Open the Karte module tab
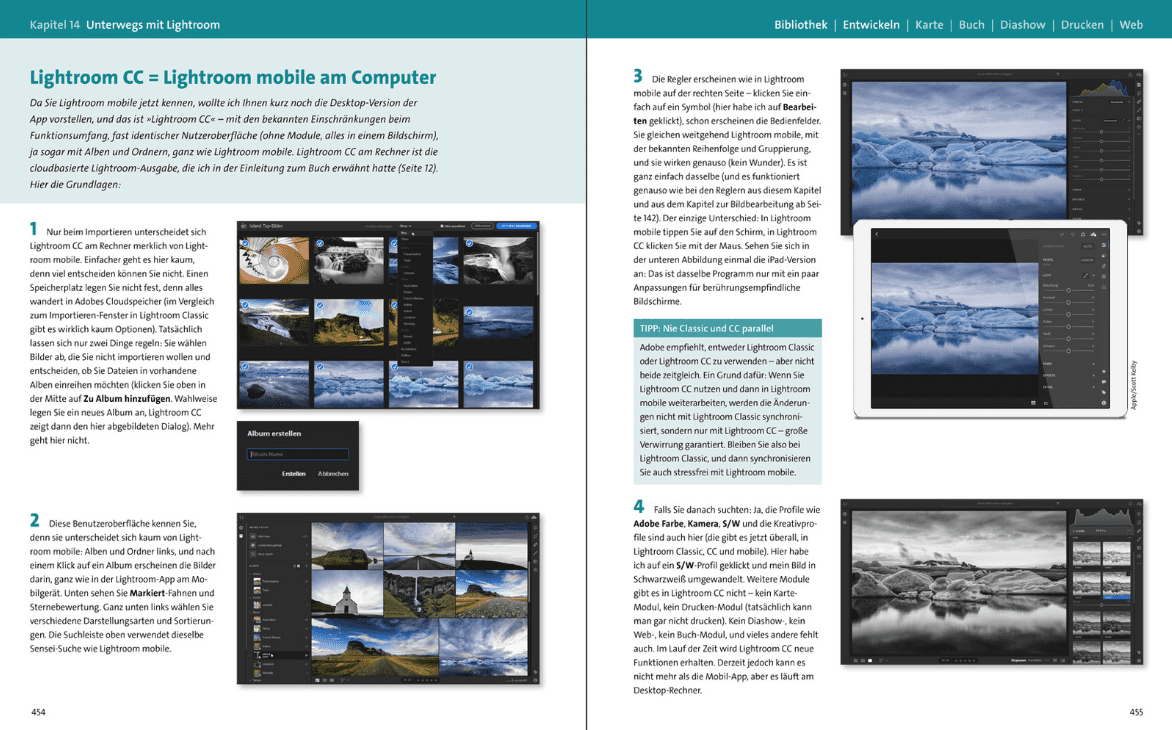Image resolution: width=1172 pixels, height=730 pixels. click(x=929, y=25)
